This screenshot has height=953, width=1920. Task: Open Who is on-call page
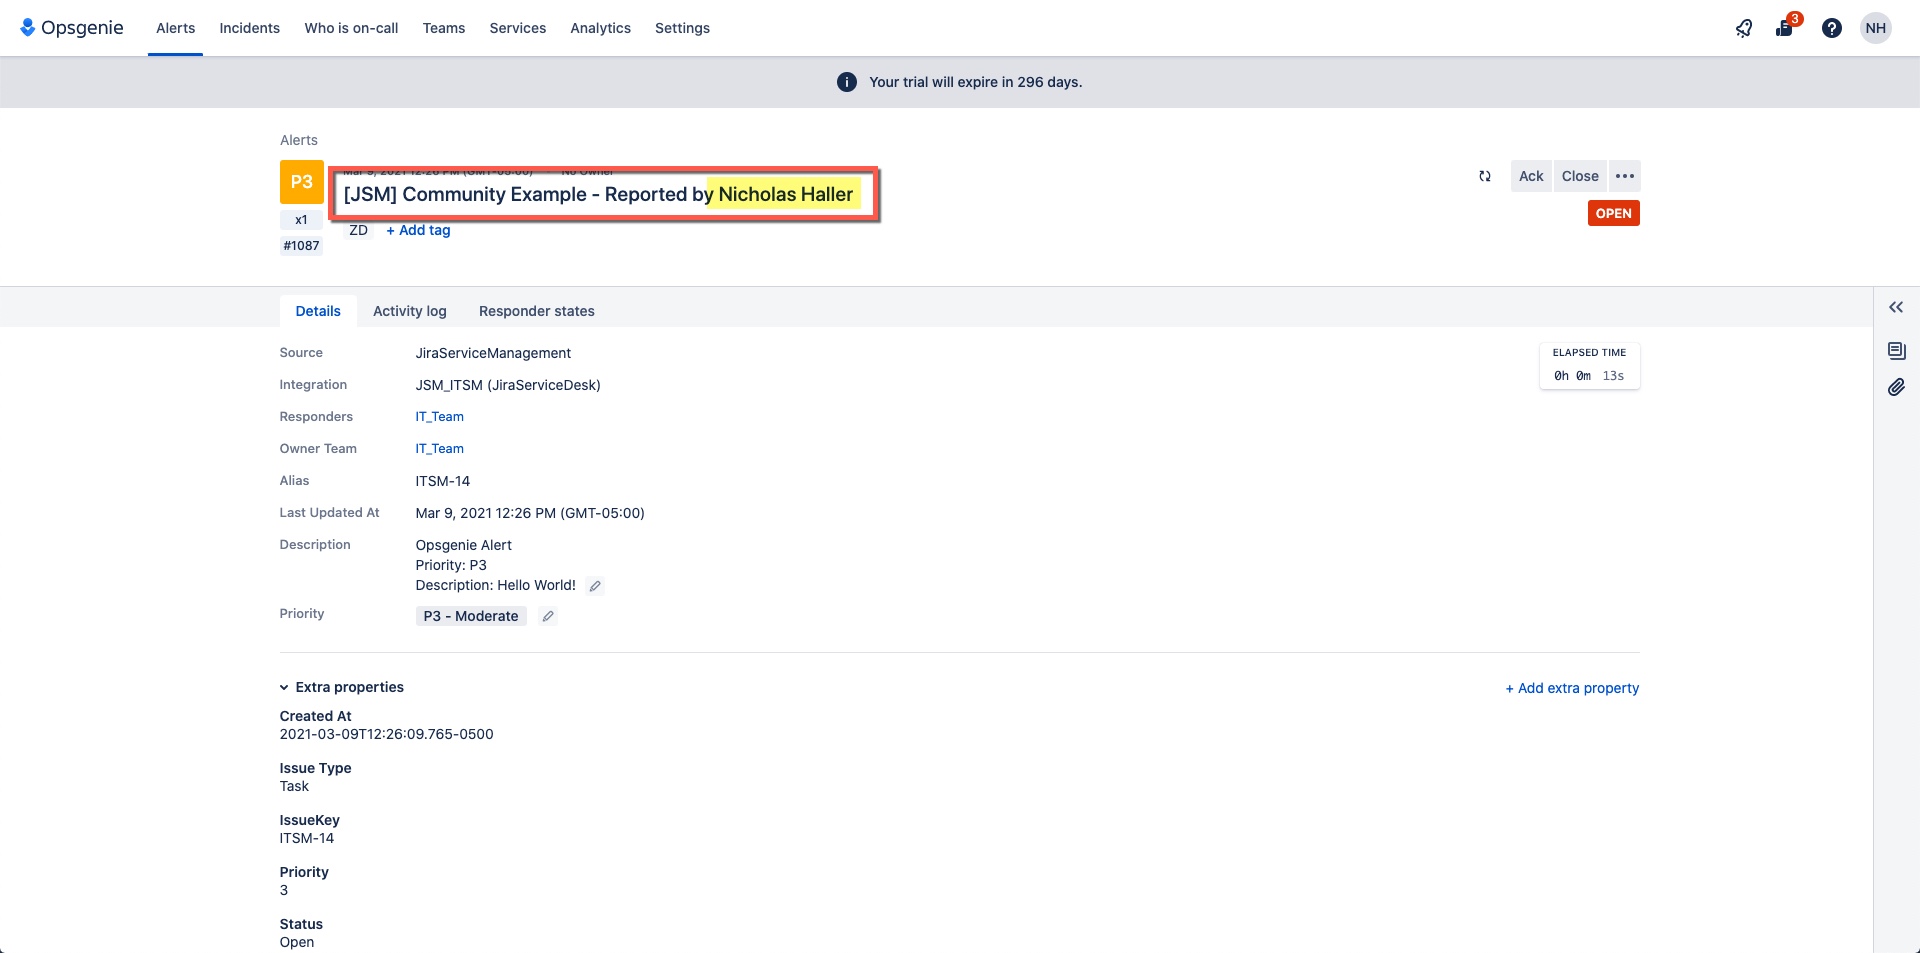(x=350, y=28)
